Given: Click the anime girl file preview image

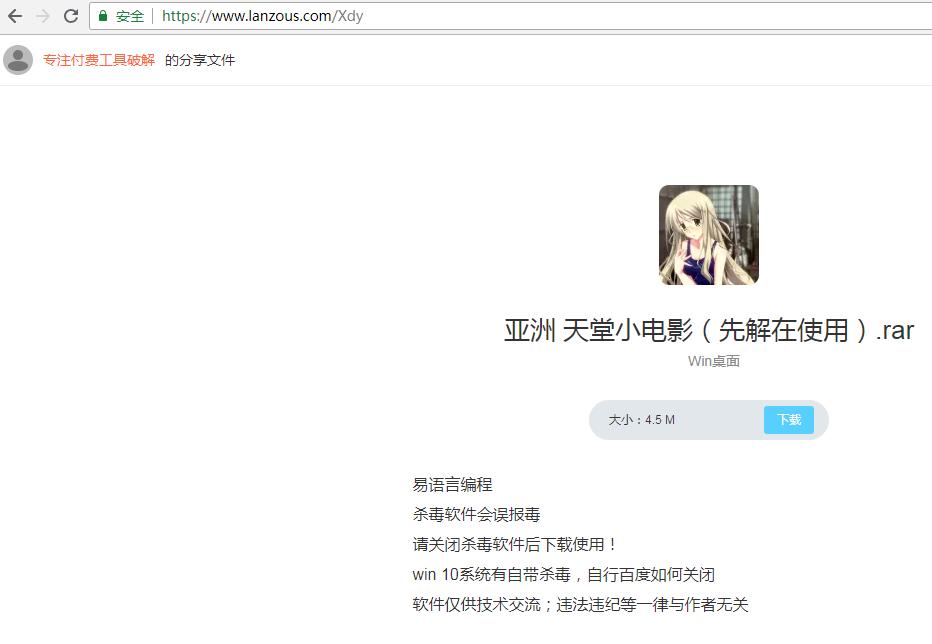Looking at the screenshot, I should (708, 234).
